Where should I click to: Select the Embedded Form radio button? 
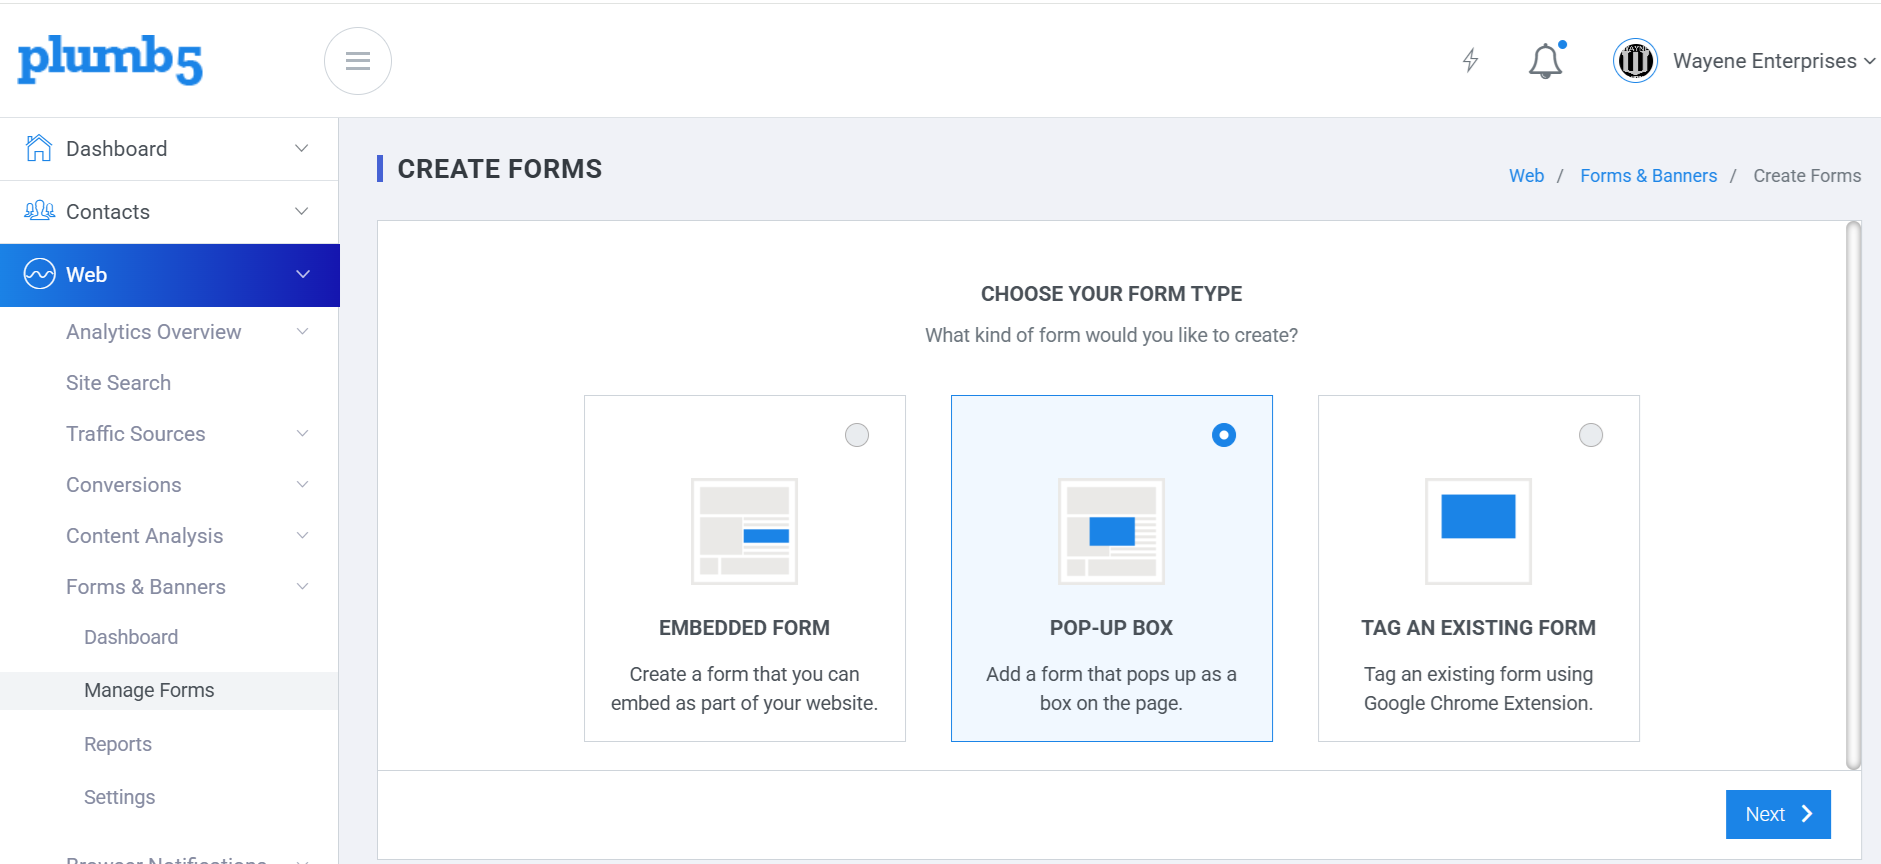pyautogui.click(x=857, y=435)
